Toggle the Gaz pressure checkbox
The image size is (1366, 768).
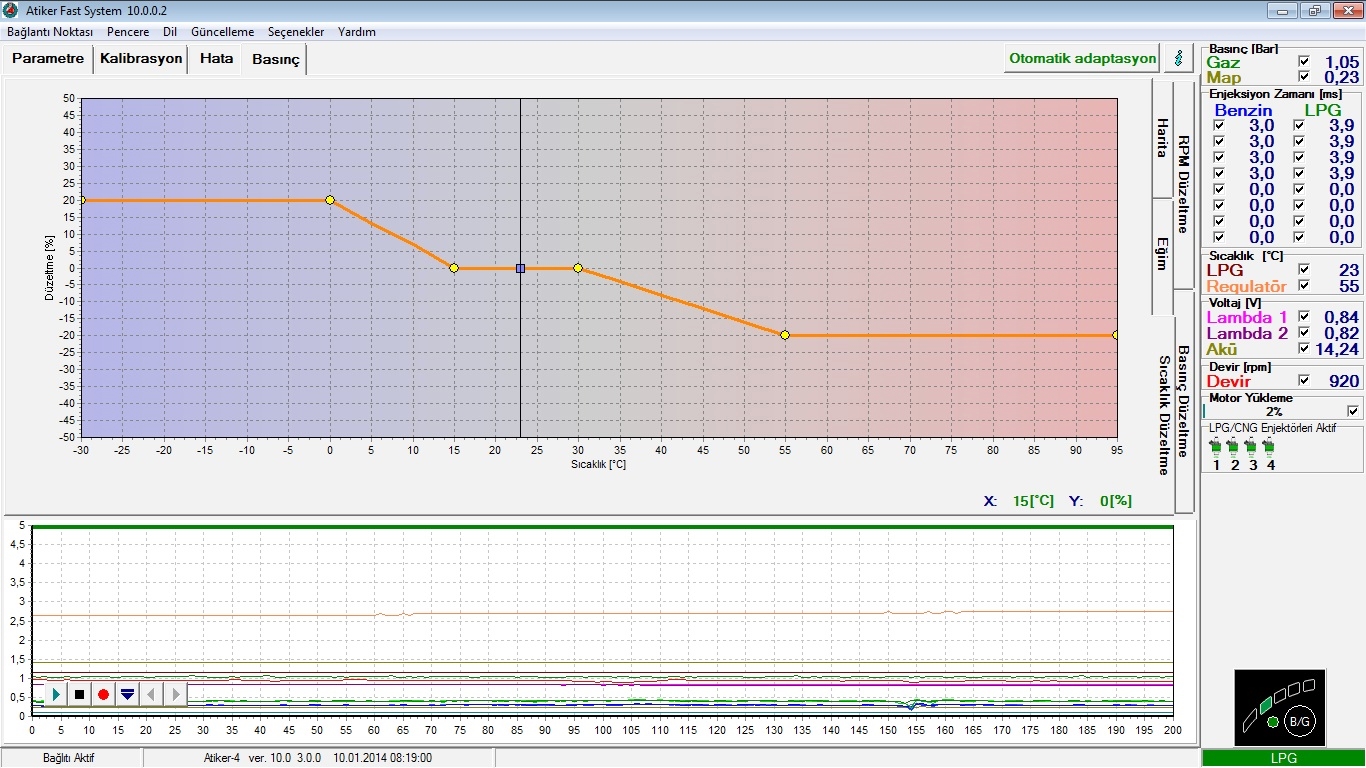tap(1304, 62)
